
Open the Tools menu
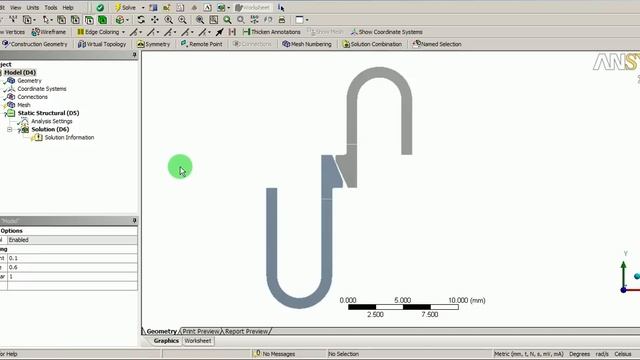(x=51, y=7)
